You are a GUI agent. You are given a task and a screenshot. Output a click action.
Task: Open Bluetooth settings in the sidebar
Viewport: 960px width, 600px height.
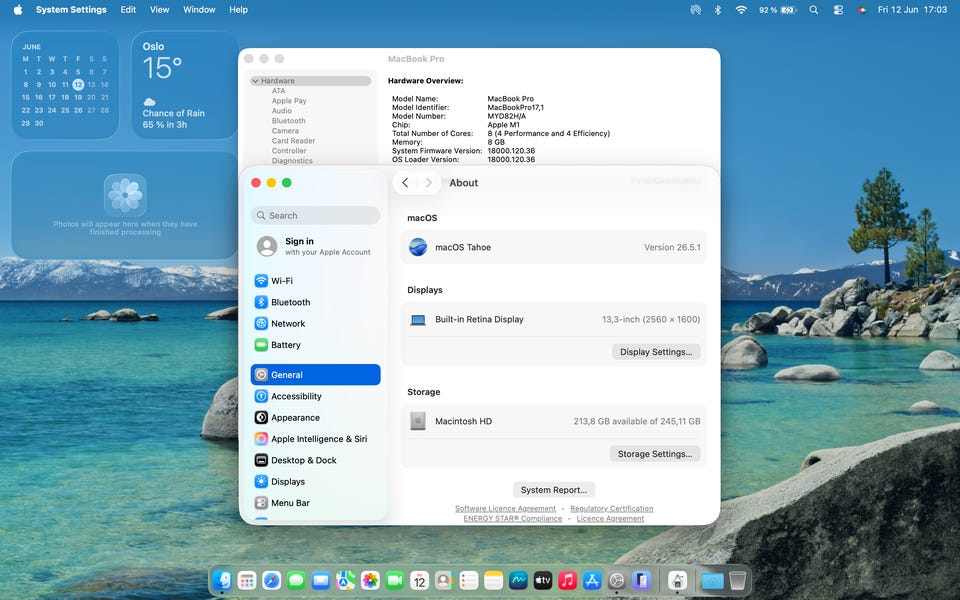(x=315, y=302)
